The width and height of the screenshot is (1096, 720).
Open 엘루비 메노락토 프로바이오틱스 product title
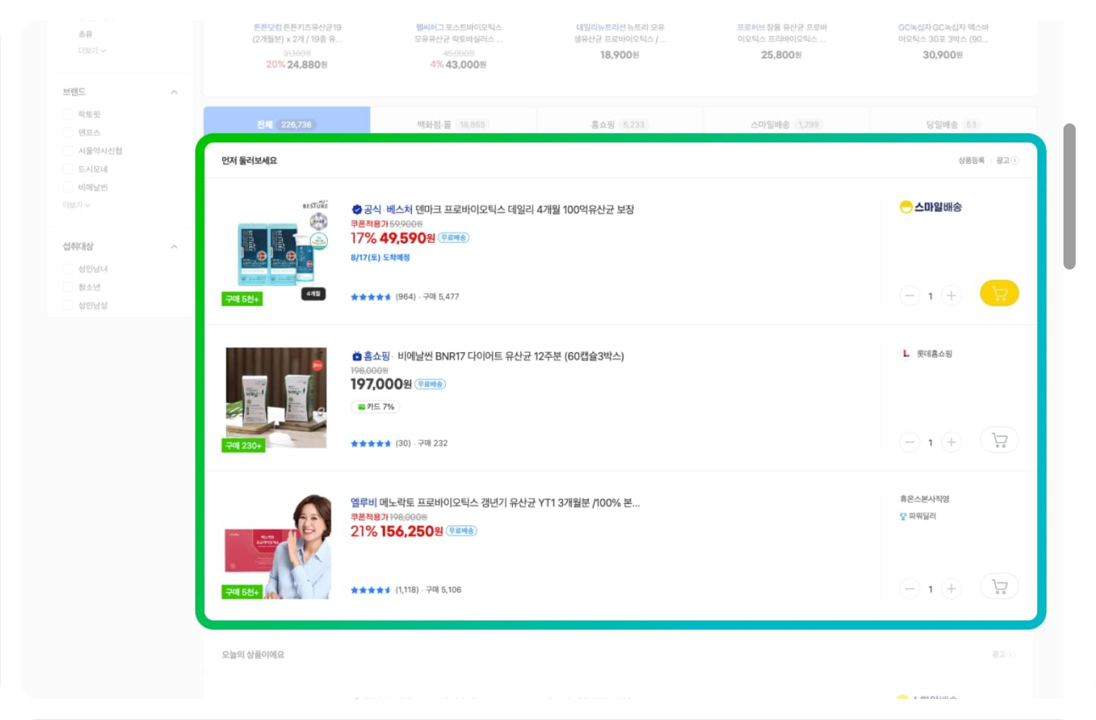click(495, 503)
